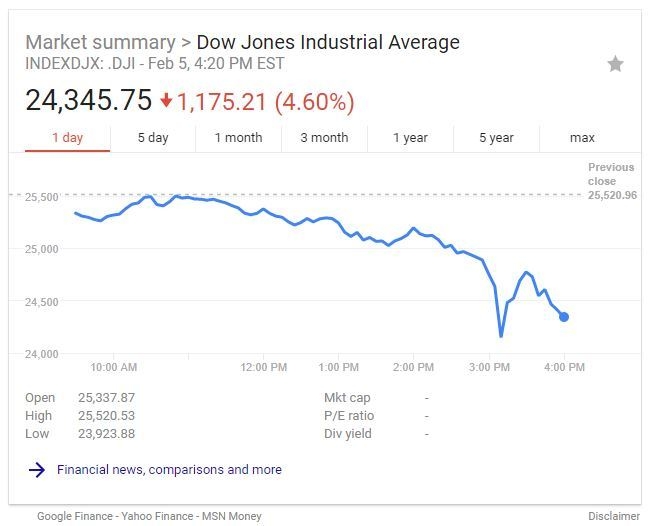
Task: Click the star icon to follow index
Action: tap(615, 65)
